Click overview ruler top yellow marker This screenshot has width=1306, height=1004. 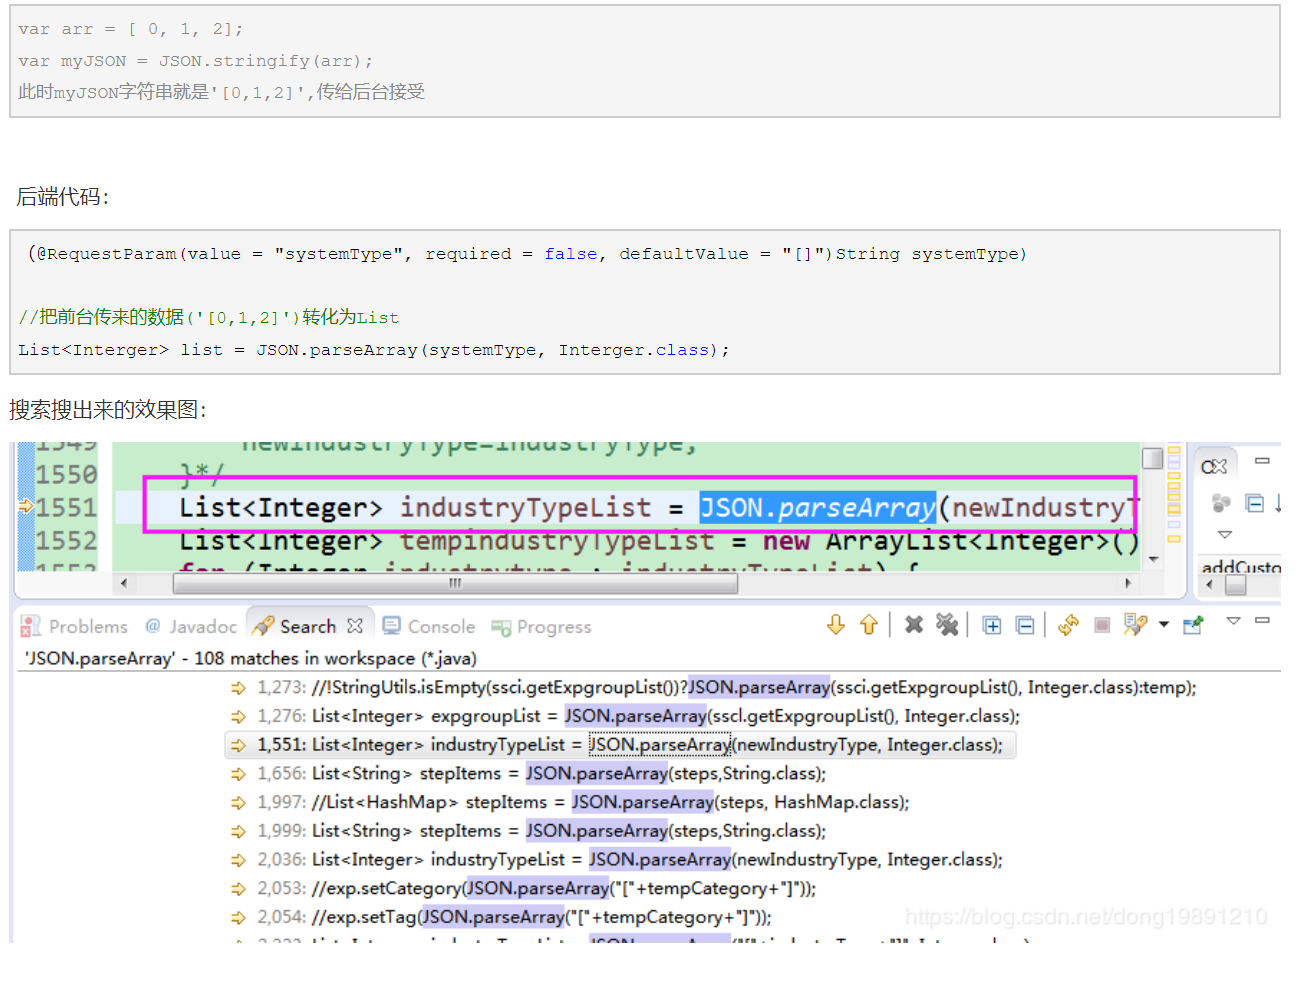pyautogui.click(x=1175, y=451)
